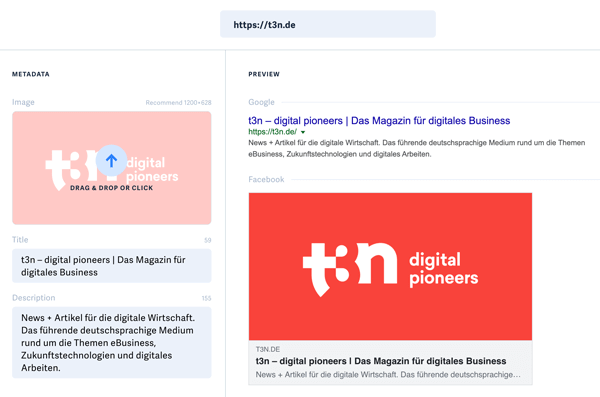
Task: Expand the small green arrow beside Google URL
Action: coord(303,132)
